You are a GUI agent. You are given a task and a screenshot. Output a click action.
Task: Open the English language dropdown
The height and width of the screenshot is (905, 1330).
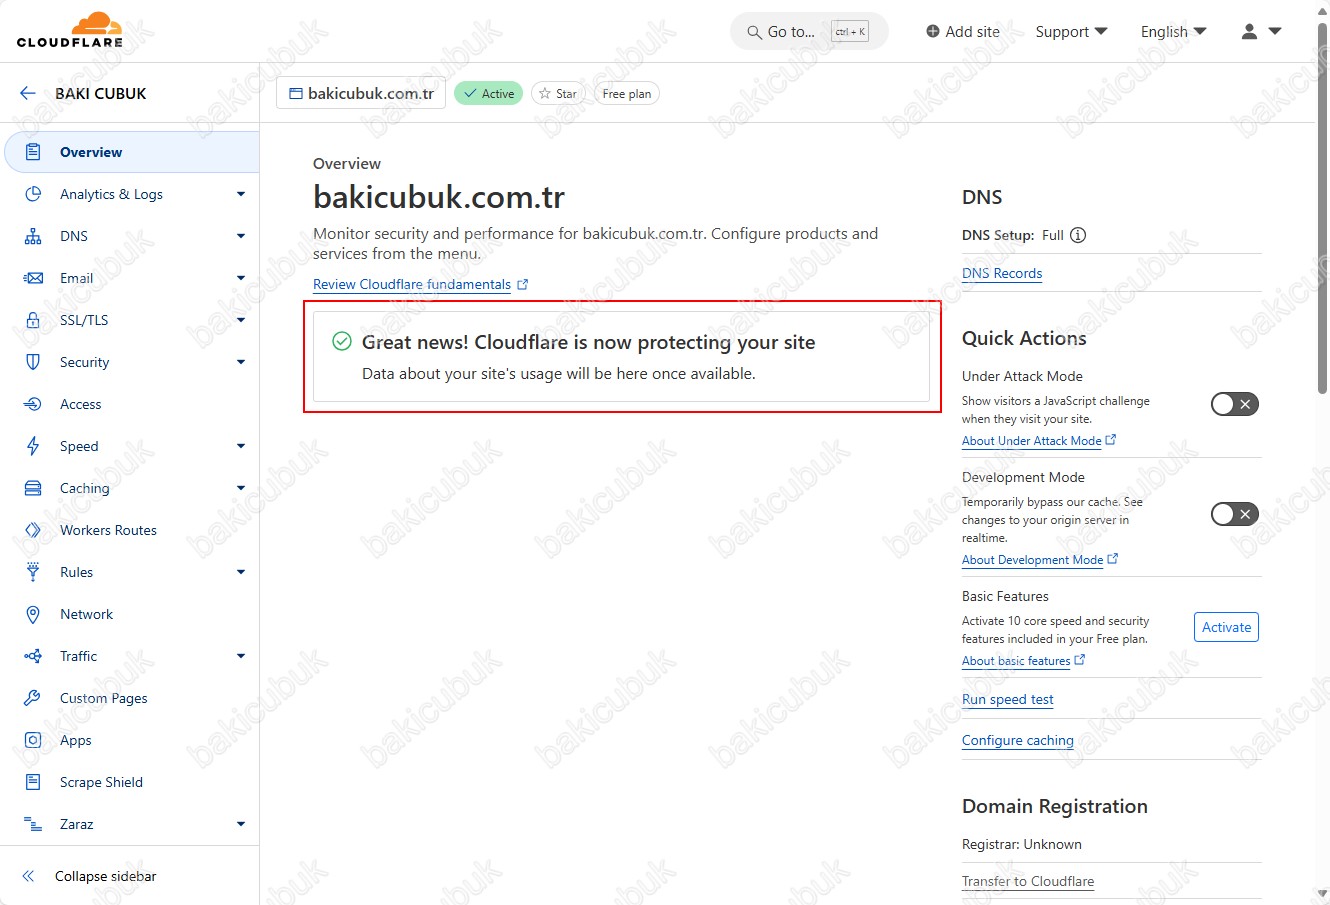tap(1173, 31)
